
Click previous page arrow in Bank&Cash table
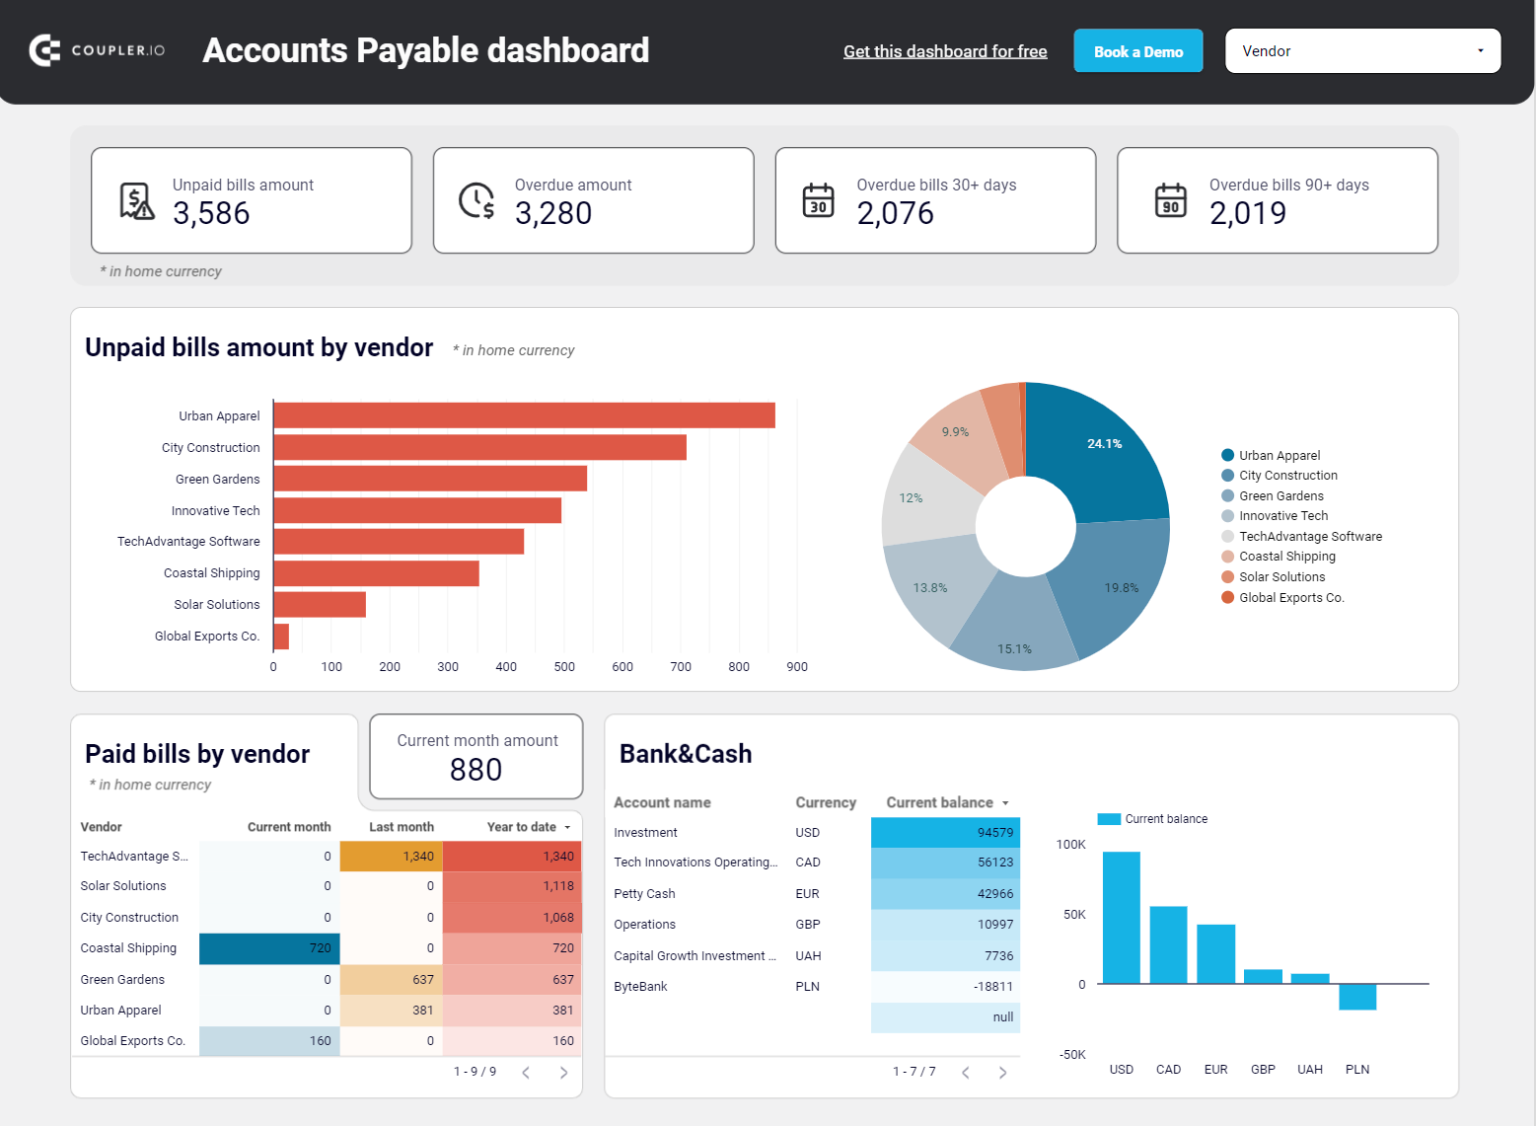coord(965,1072)
